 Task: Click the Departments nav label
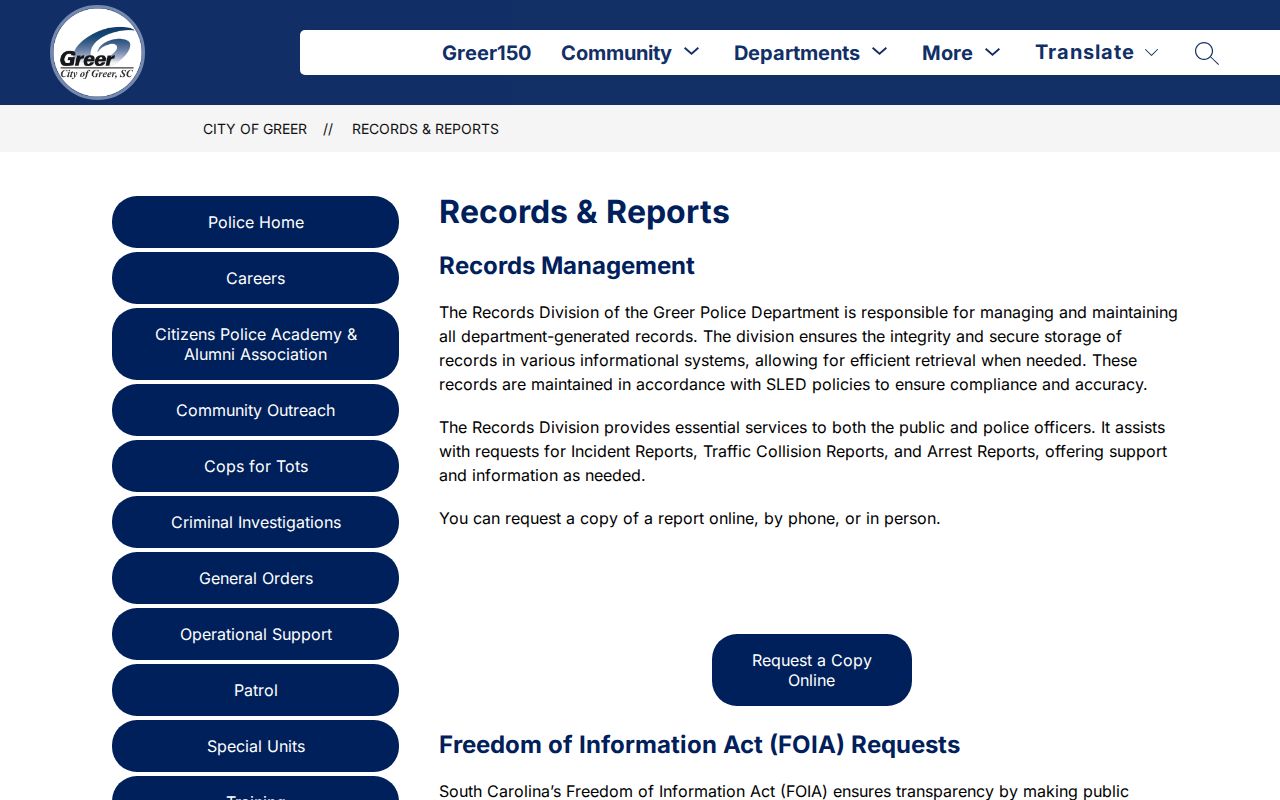[x=797, y=53]
